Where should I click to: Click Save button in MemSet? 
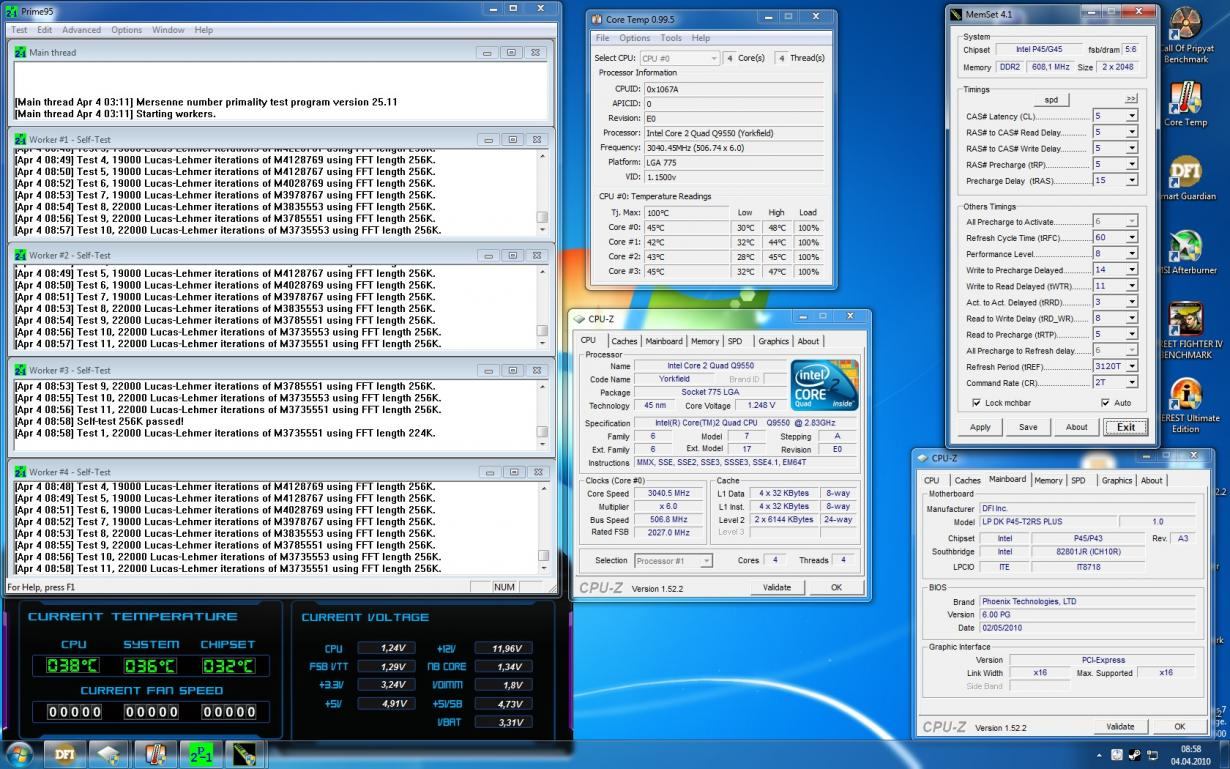[1028, 427]
